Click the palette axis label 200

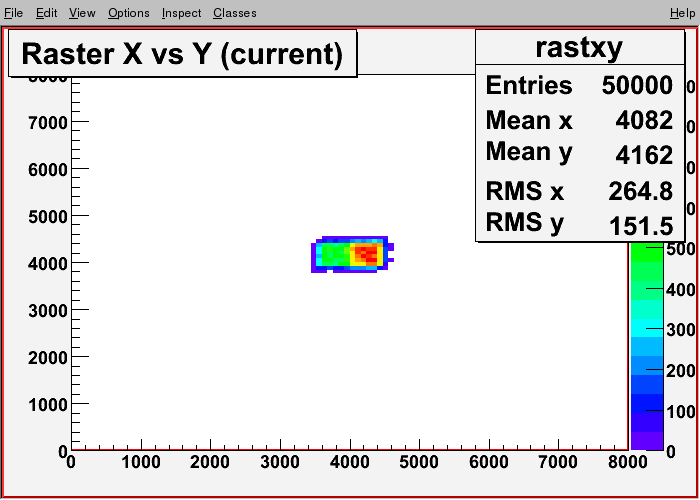[x=680, y=371]
